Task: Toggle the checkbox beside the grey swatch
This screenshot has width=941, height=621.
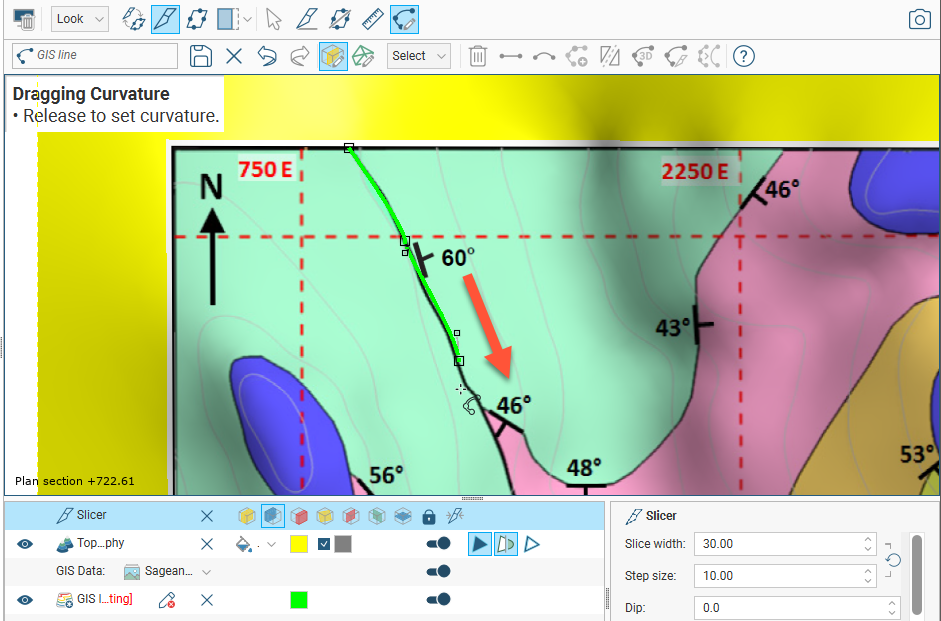Action: pos(324,544)
